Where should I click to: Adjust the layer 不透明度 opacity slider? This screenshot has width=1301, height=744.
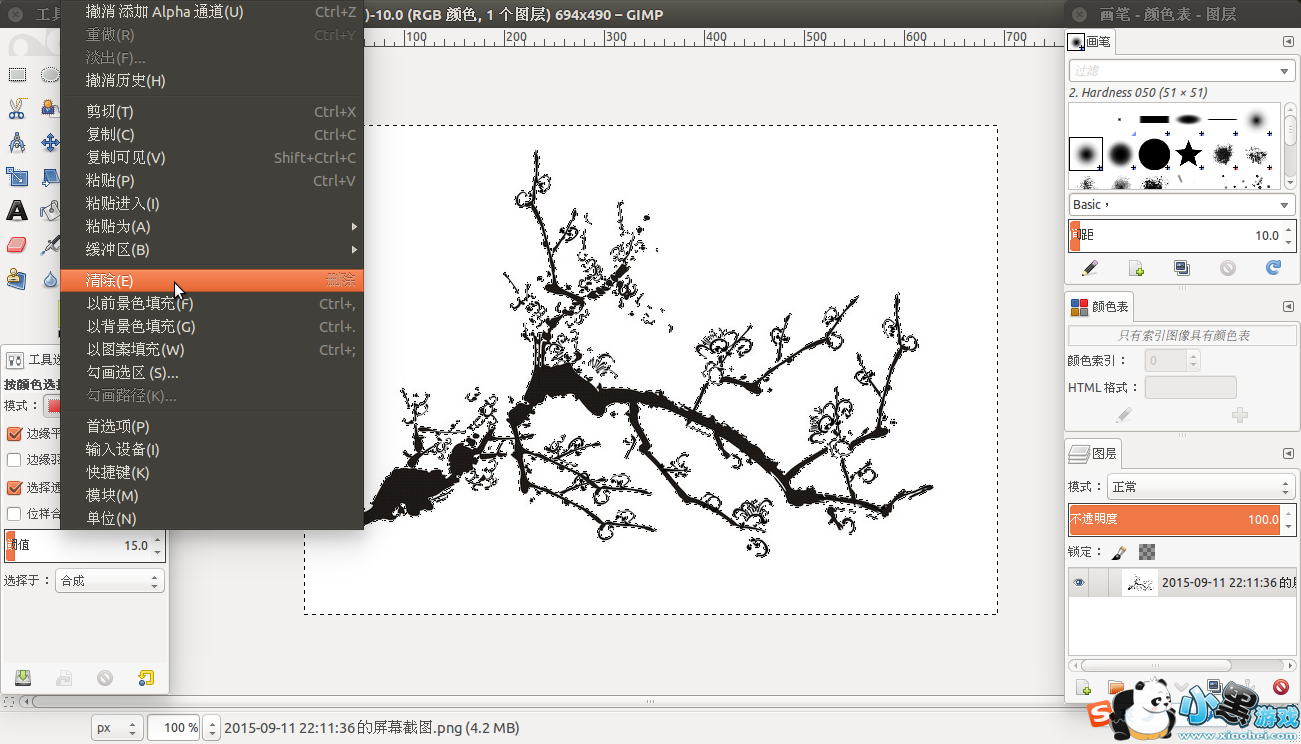pyautogui.click(x=1175, y=520)
